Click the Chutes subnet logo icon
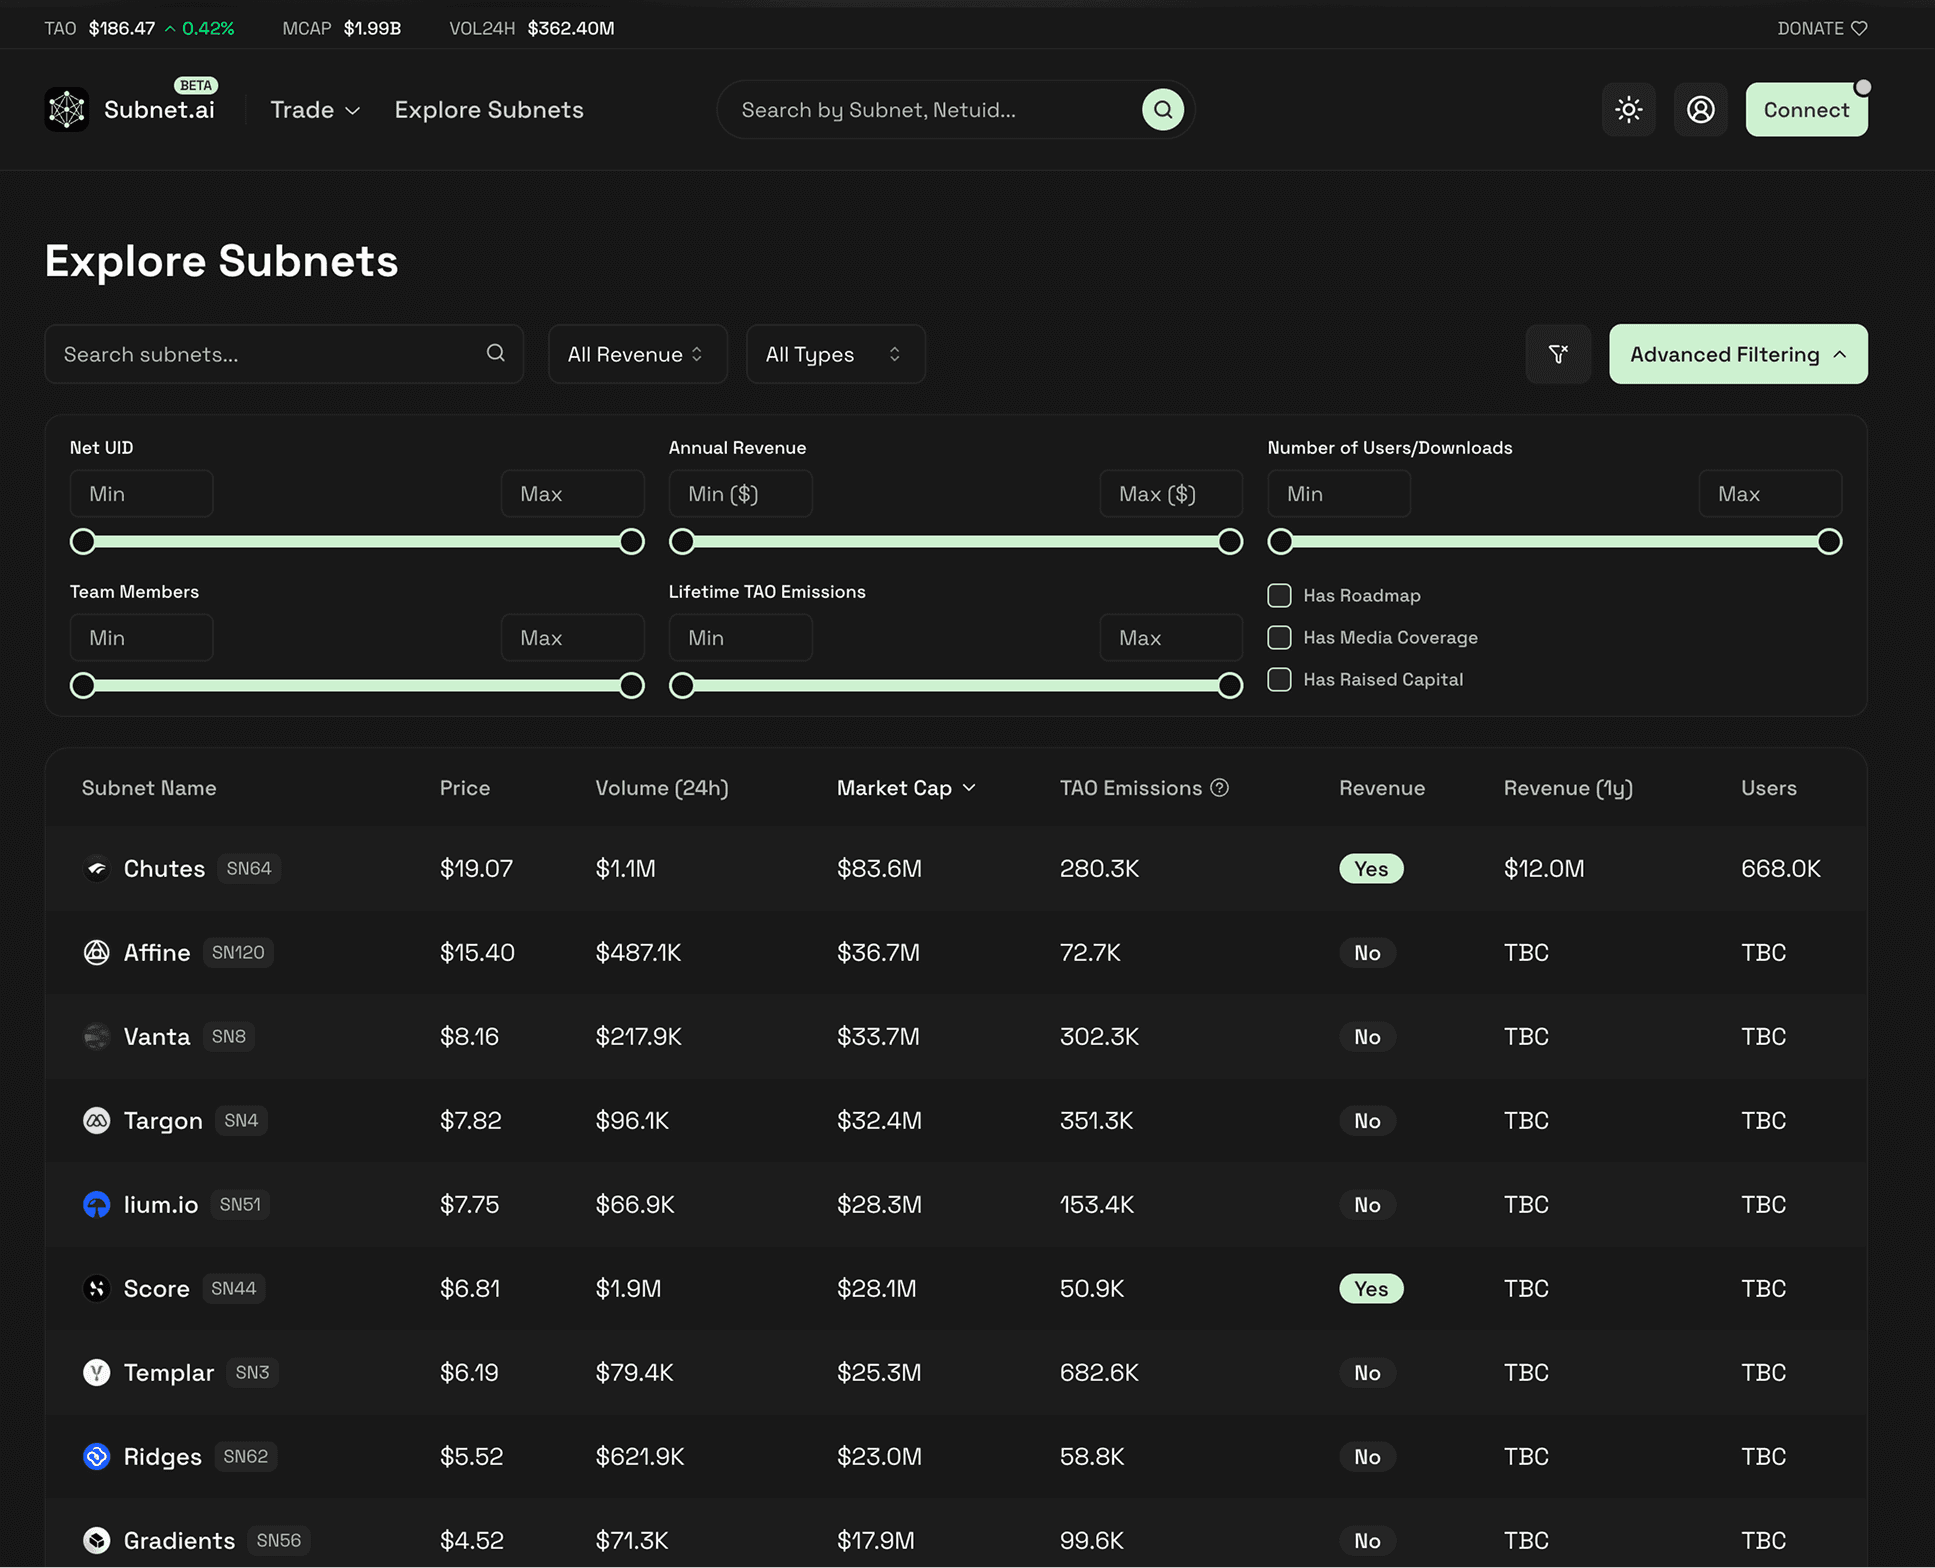The height and width of the screenshot is (1568, 1935). tap(96, 869)
